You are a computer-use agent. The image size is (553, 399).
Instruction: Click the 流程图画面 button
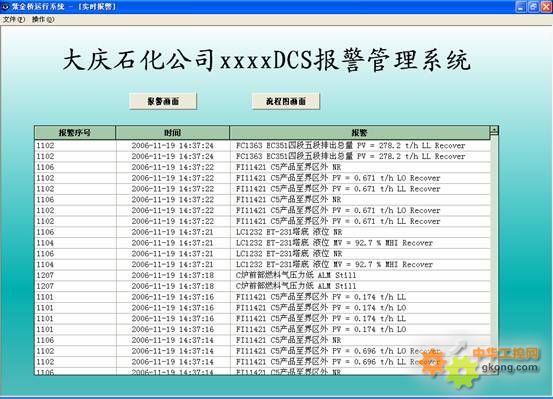coord(286,101)
